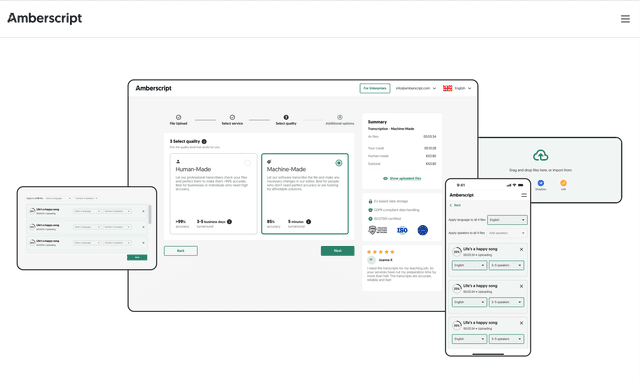Click the UK flag icon beside English
640x383 pixels.
click(x=447, y=88)
